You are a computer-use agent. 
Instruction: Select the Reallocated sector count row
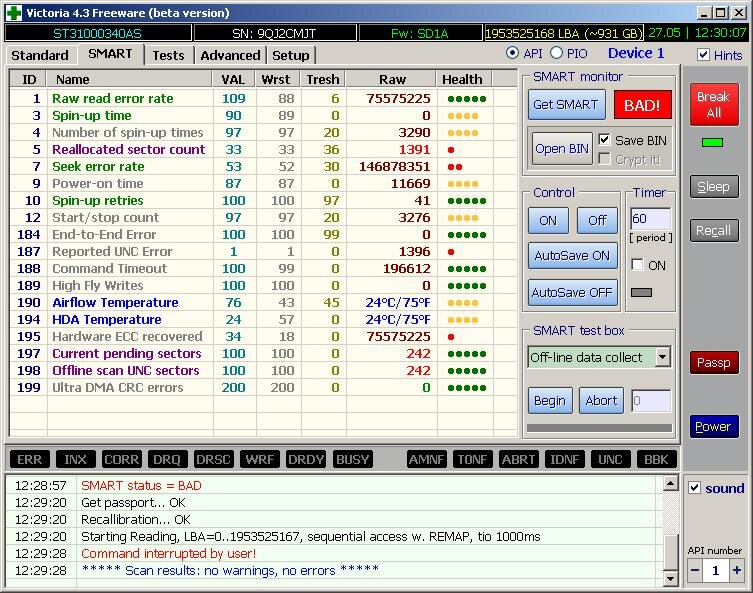coord(263,150)
